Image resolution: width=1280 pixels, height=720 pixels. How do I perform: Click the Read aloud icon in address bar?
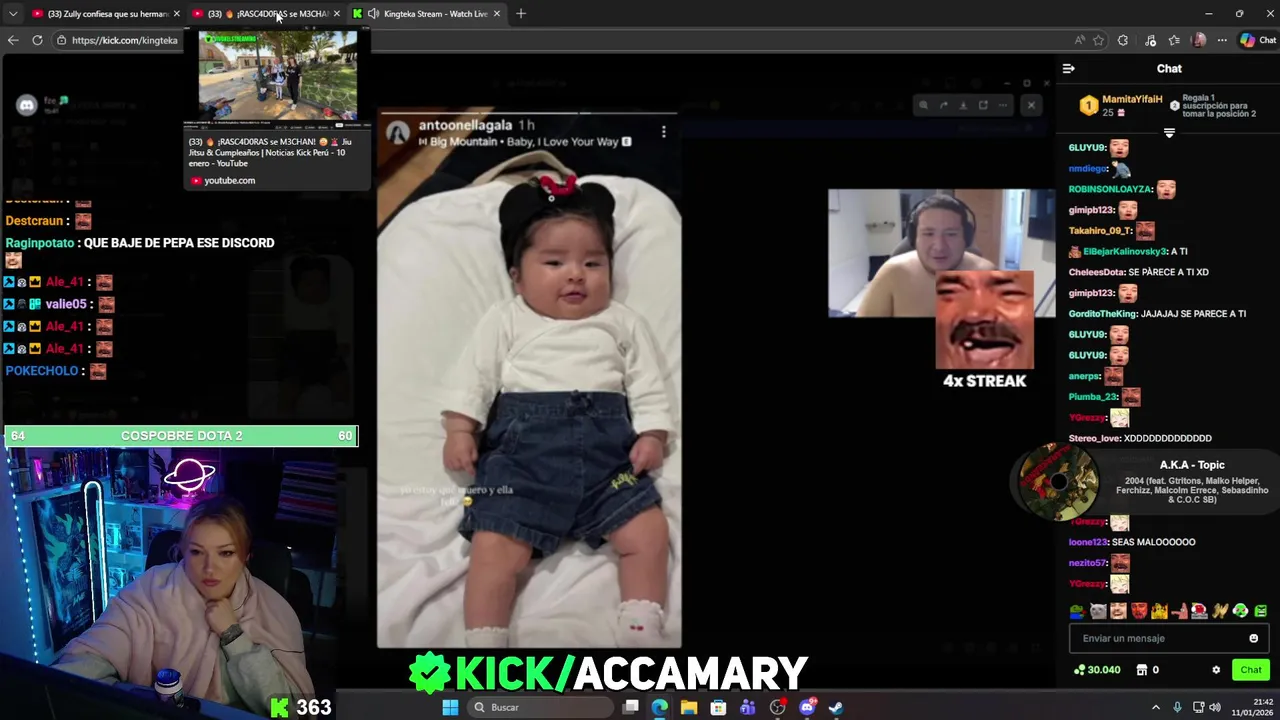[x=1079, y=40]
